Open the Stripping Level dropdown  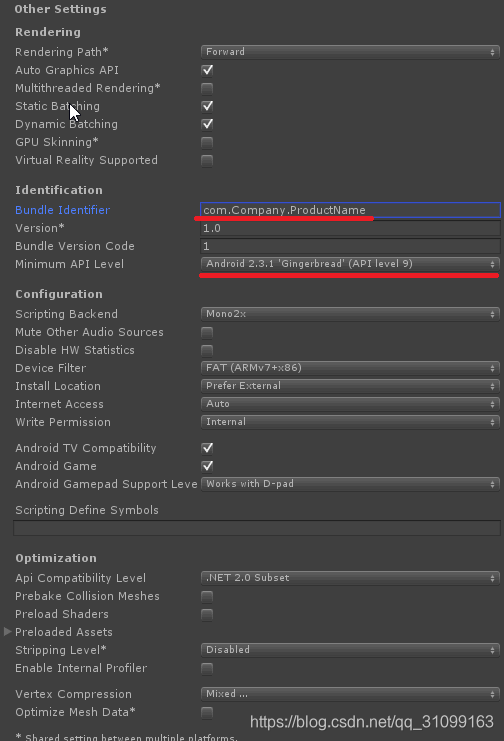point(350,650)
